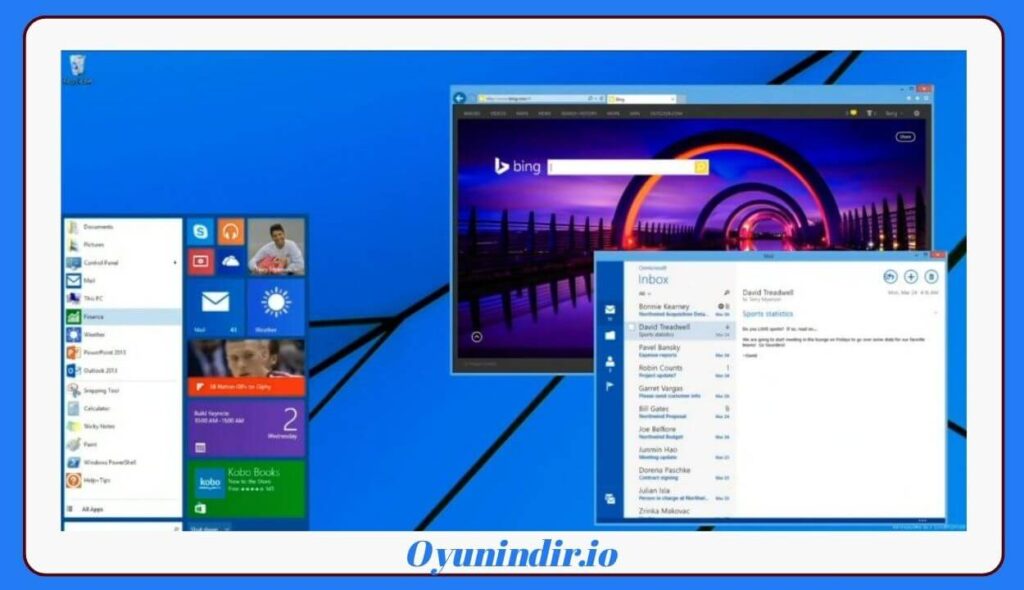The width and height of the screenshot is (1024, 590).
Task: Open PowerPoint 2013 from the Start menu
Action: point(123,352)
